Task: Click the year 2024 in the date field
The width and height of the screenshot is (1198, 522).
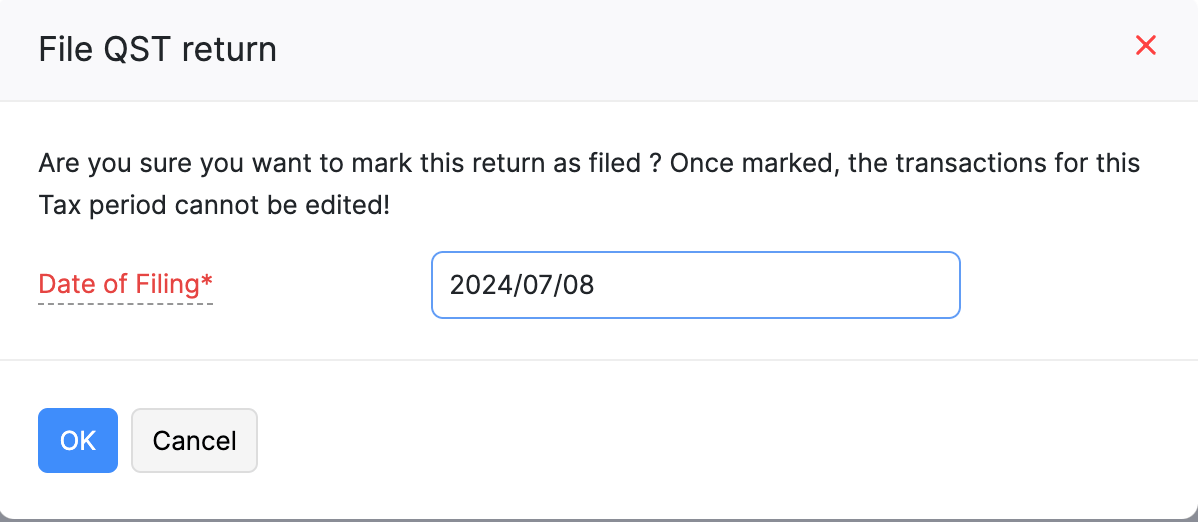Action: pyautogui.click(x=475, y=285)
